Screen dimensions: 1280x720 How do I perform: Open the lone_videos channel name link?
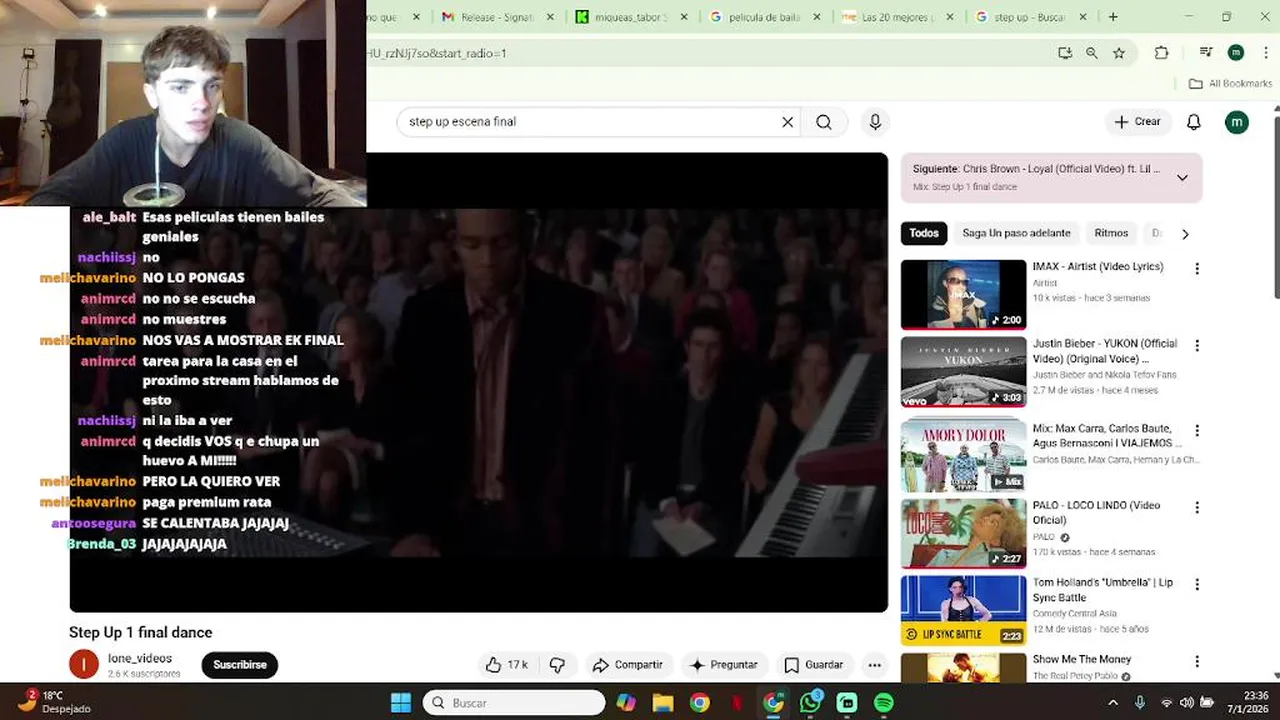(x=140, y=658)
